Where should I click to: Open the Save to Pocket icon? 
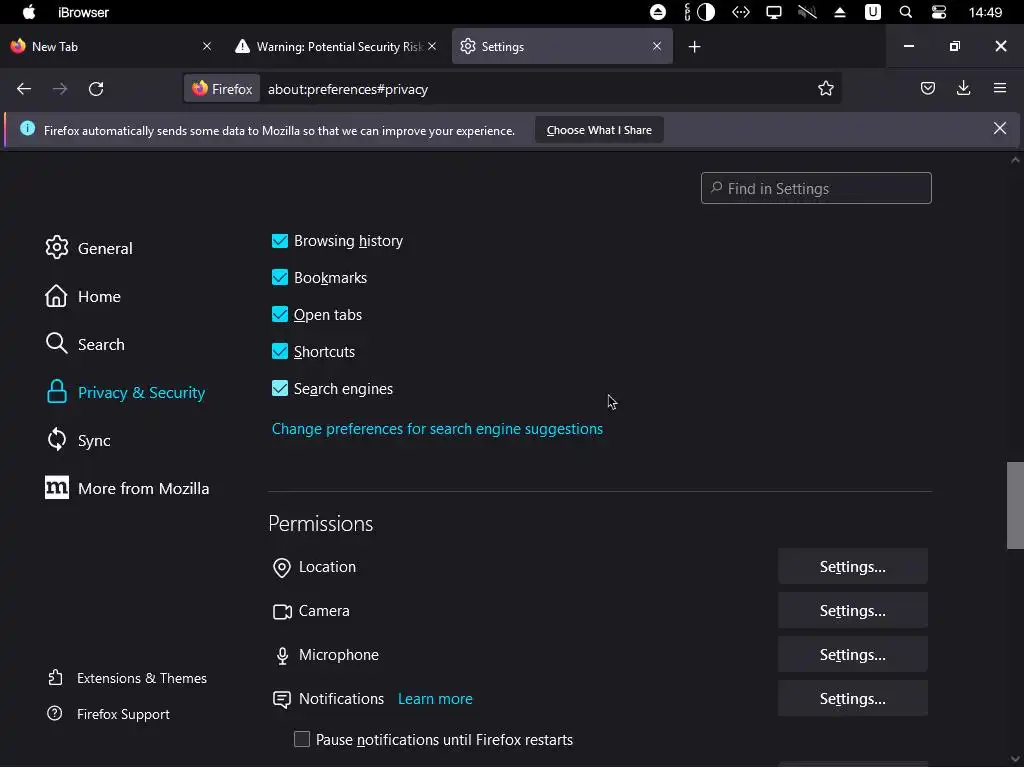928,89
